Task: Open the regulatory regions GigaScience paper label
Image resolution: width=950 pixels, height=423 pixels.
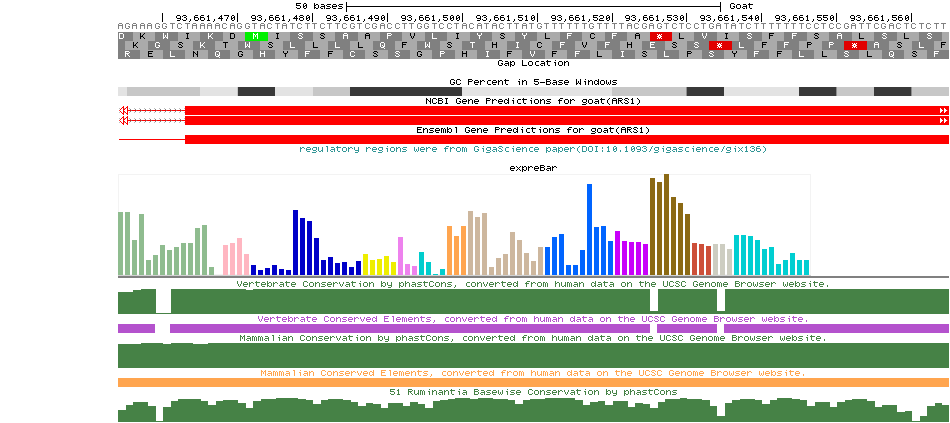Action: [533, 149]
